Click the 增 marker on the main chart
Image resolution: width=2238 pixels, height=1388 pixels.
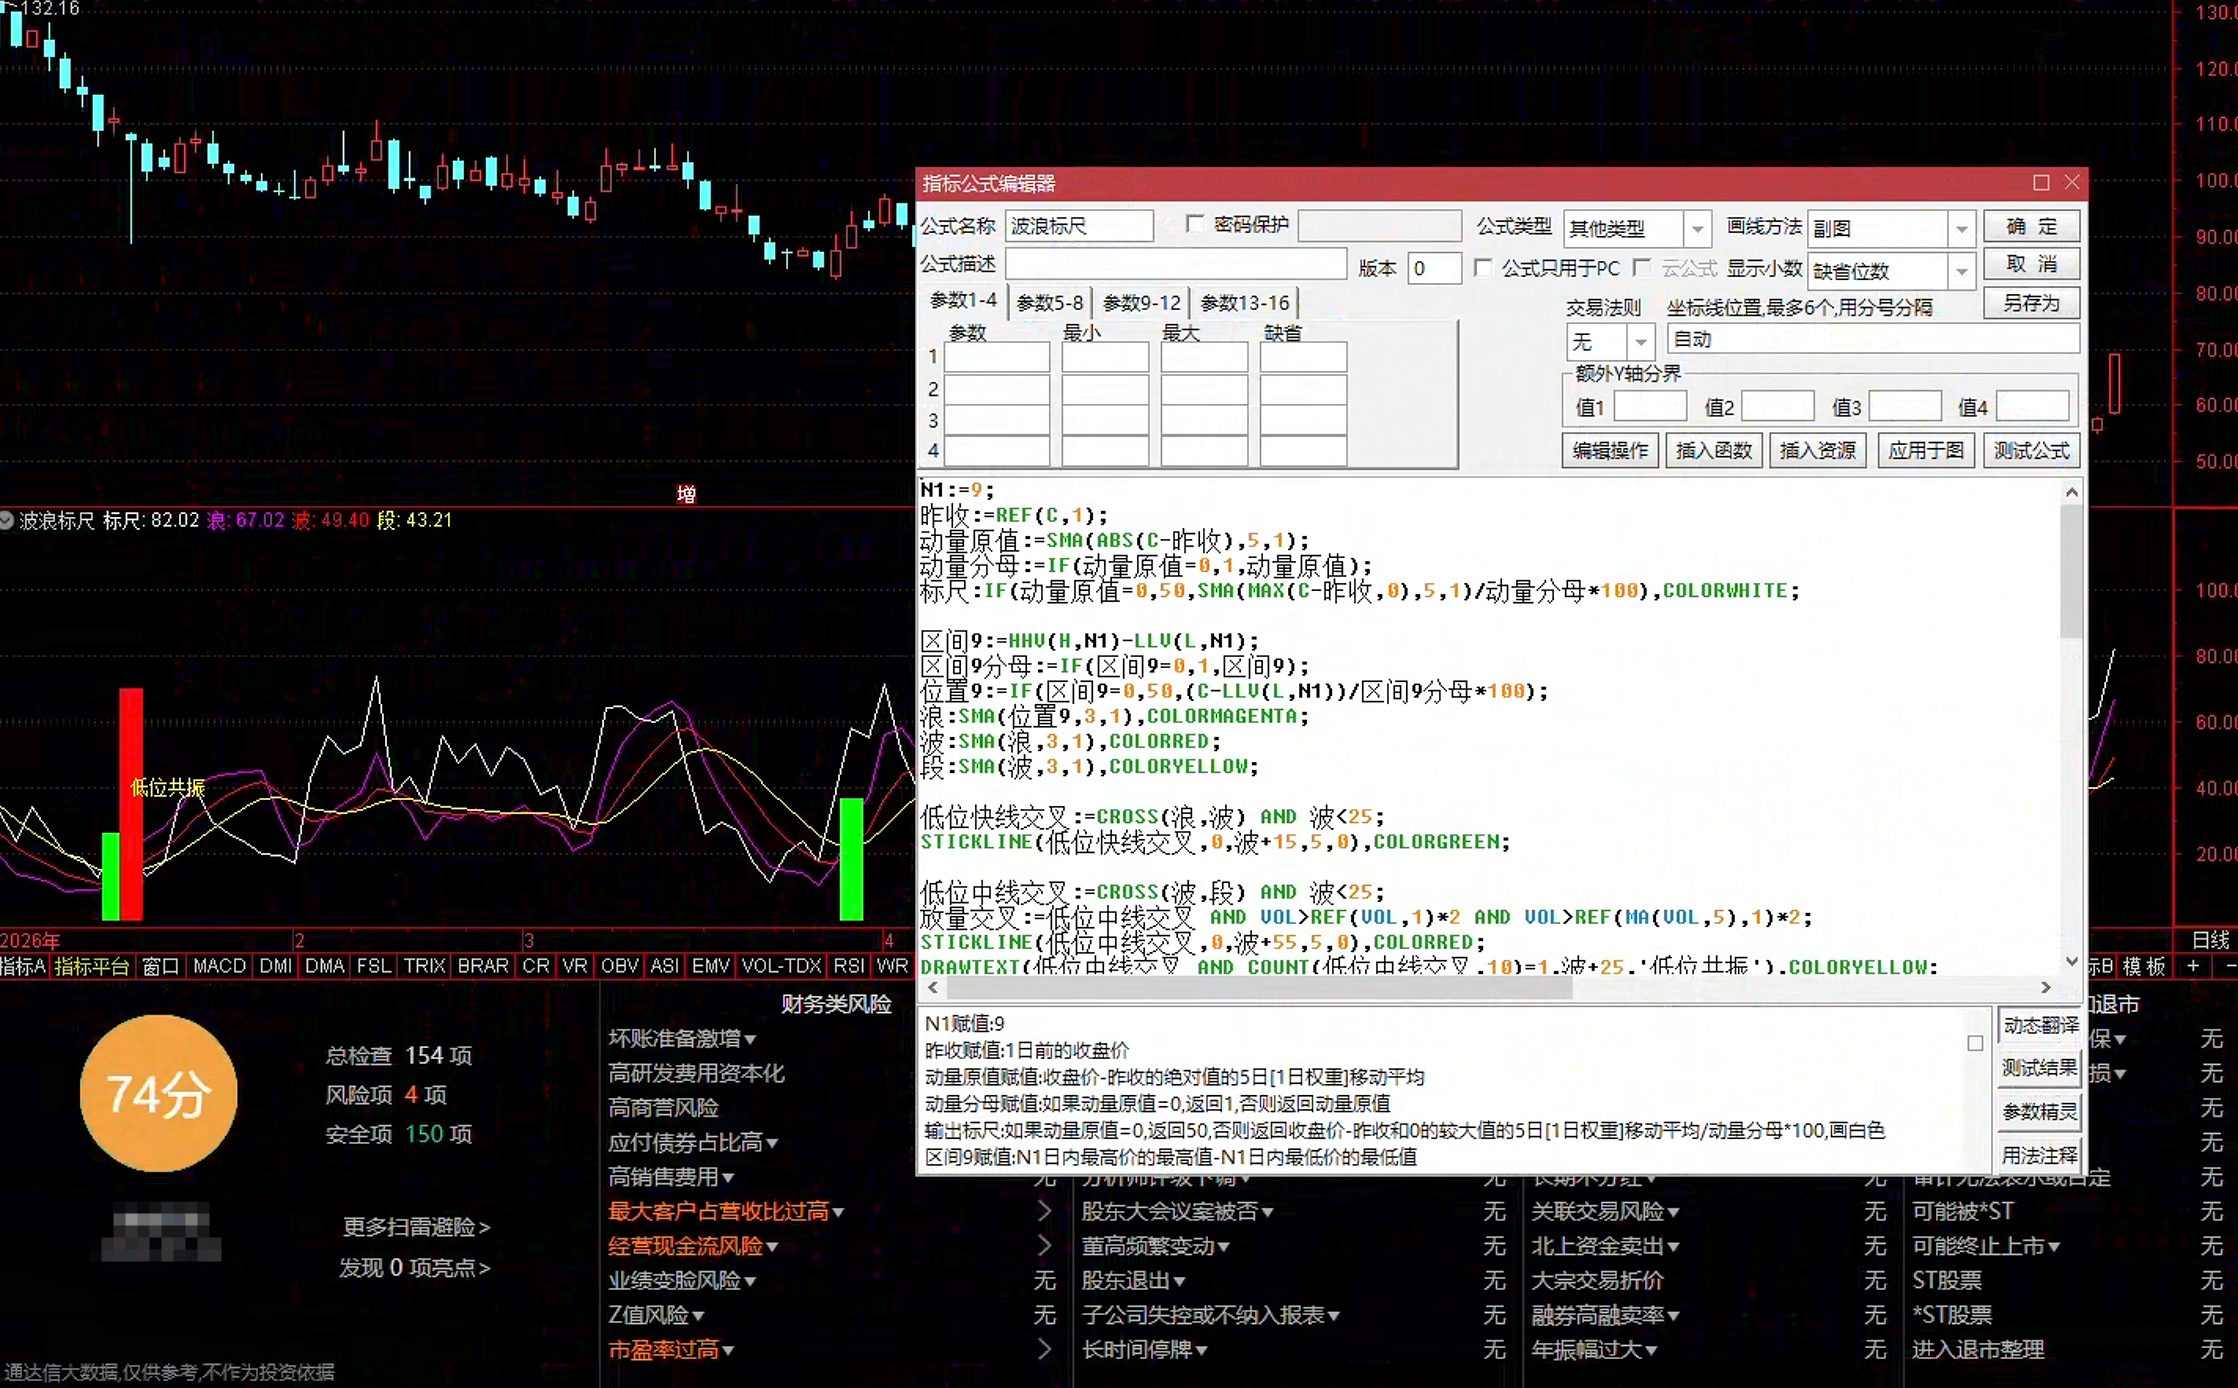click(686, 494)
